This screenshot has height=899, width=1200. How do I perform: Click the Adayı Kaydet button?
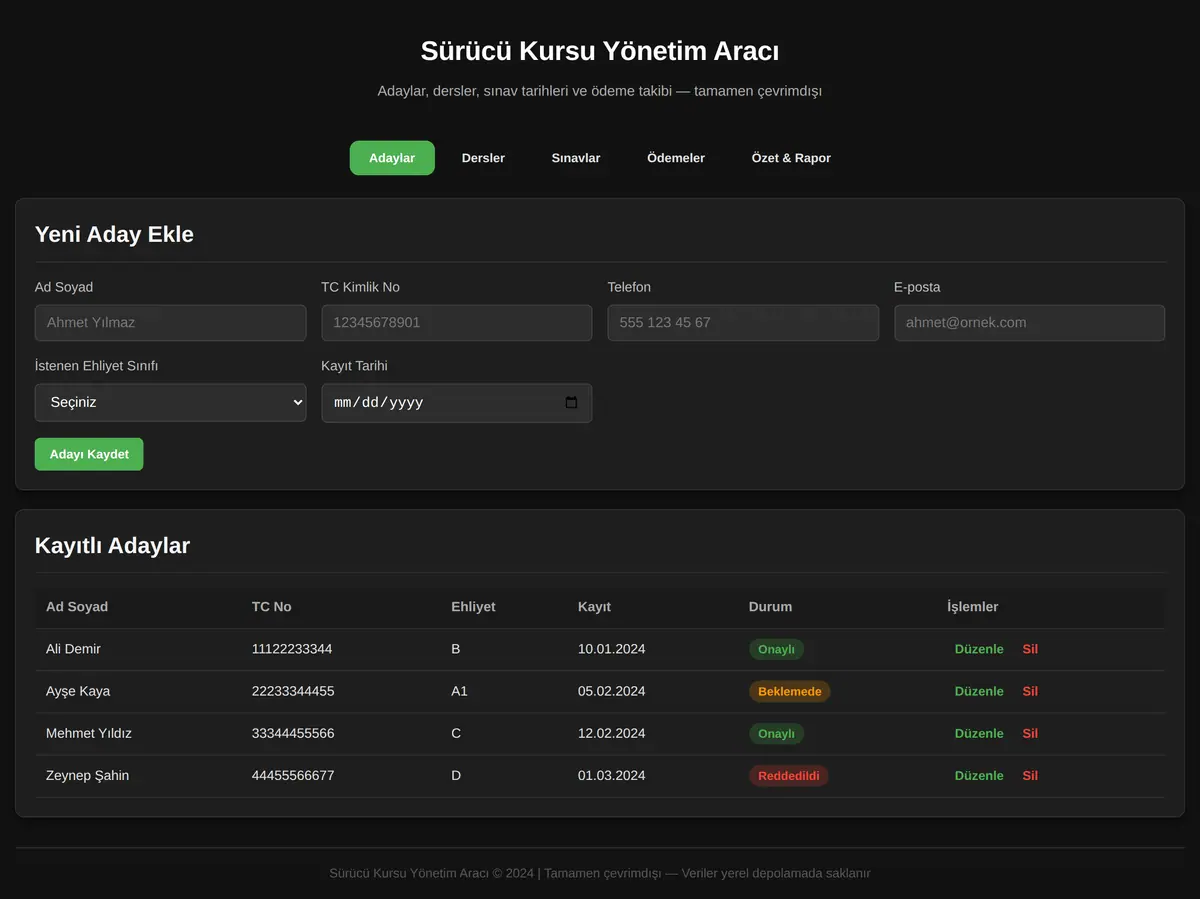click(89, 454)
